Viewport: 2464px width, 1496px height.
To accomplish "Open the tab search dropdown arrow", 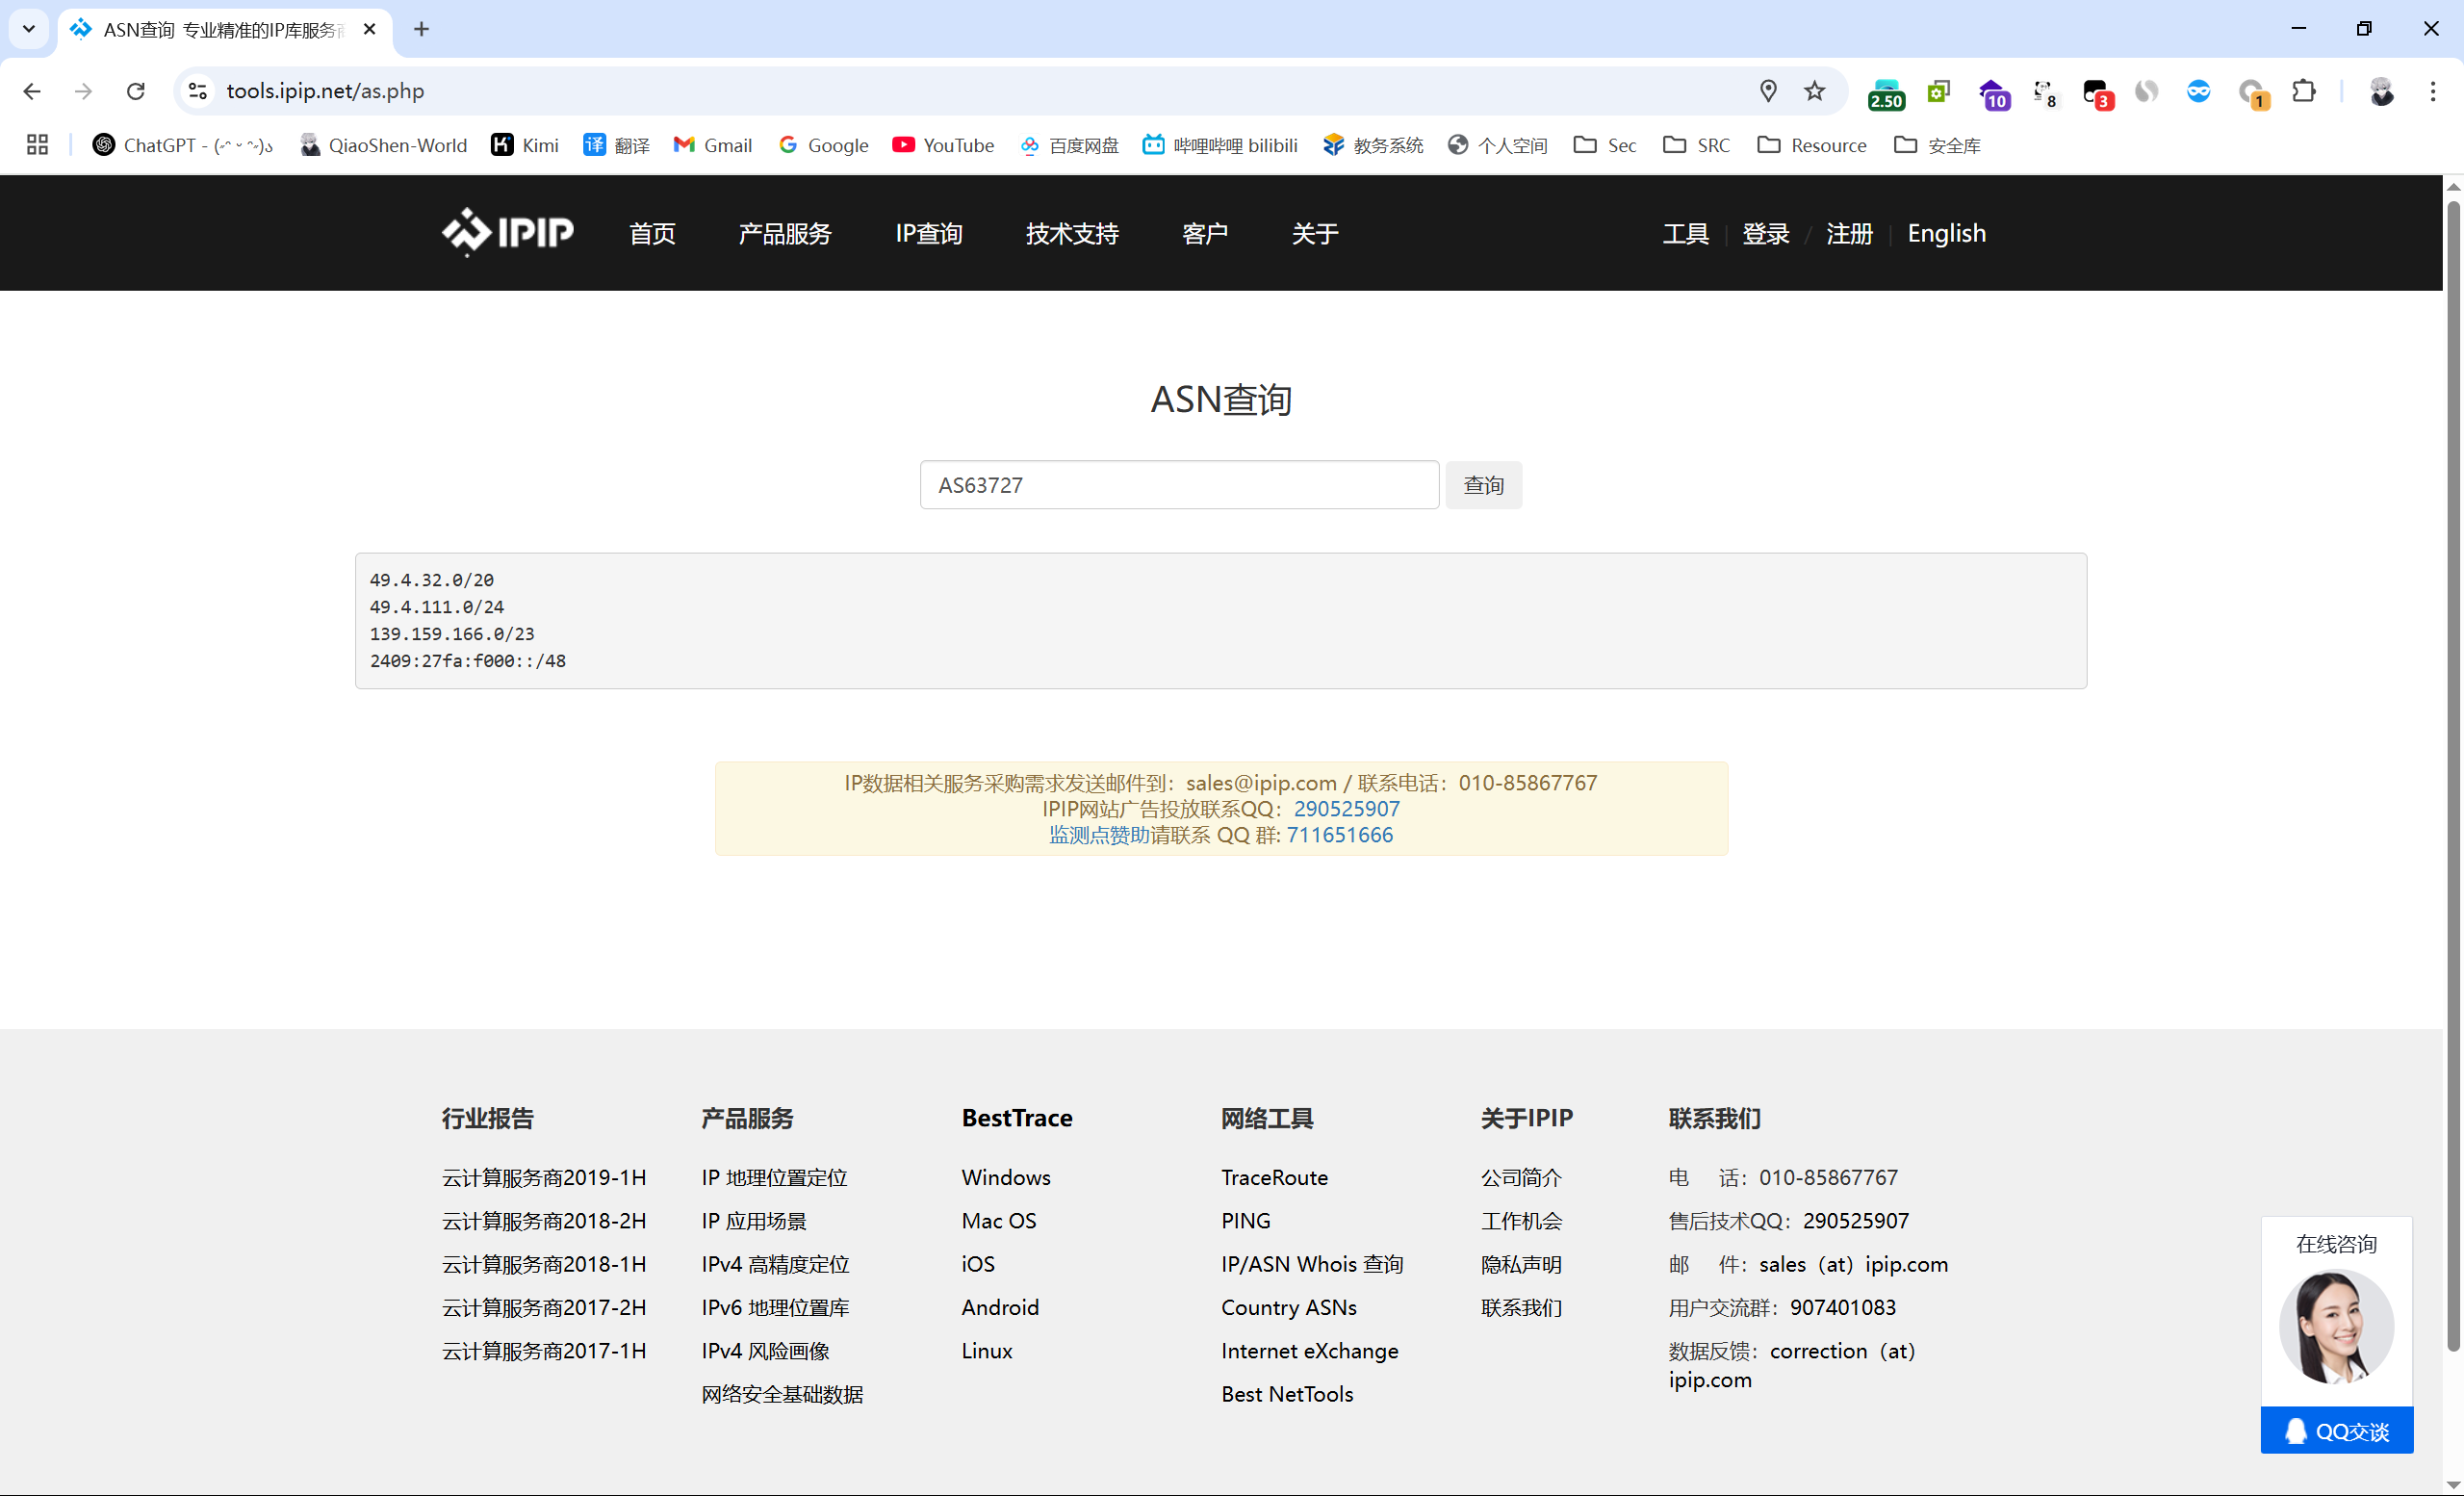I will [29, 29].
